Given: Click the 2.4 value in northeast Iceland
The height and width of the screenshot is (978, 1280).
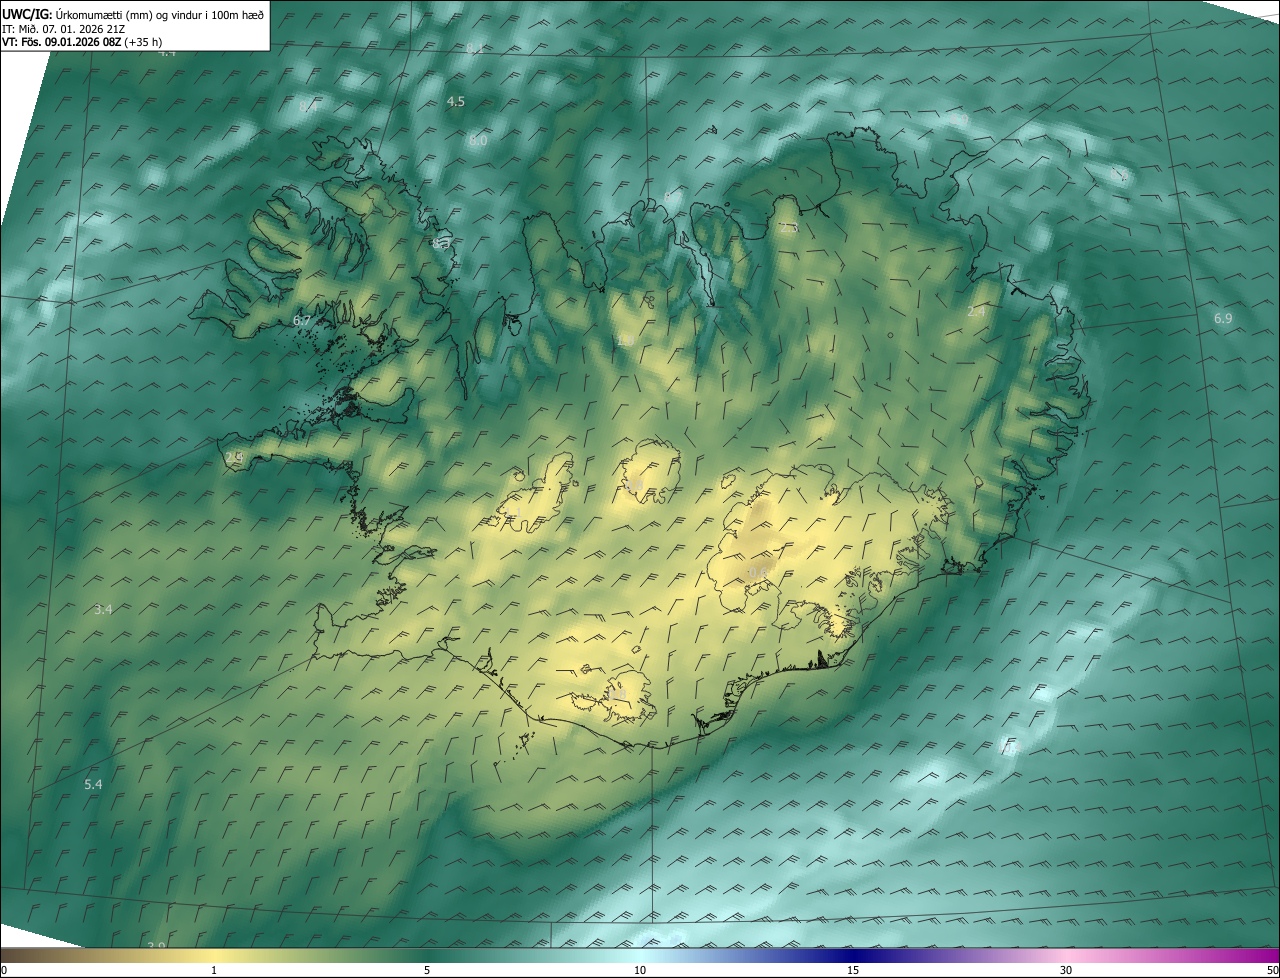Looking at the screenshot, I should coord(976,312).
